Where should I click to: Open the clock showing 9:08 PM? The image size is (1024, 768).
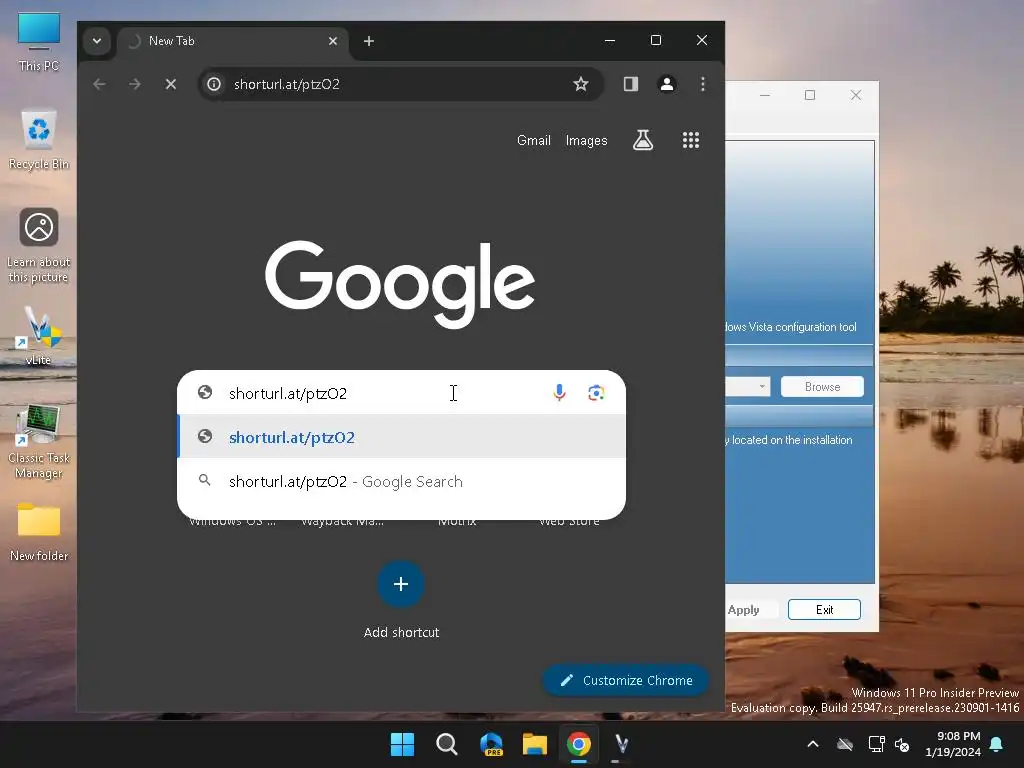tap(953, 744)
